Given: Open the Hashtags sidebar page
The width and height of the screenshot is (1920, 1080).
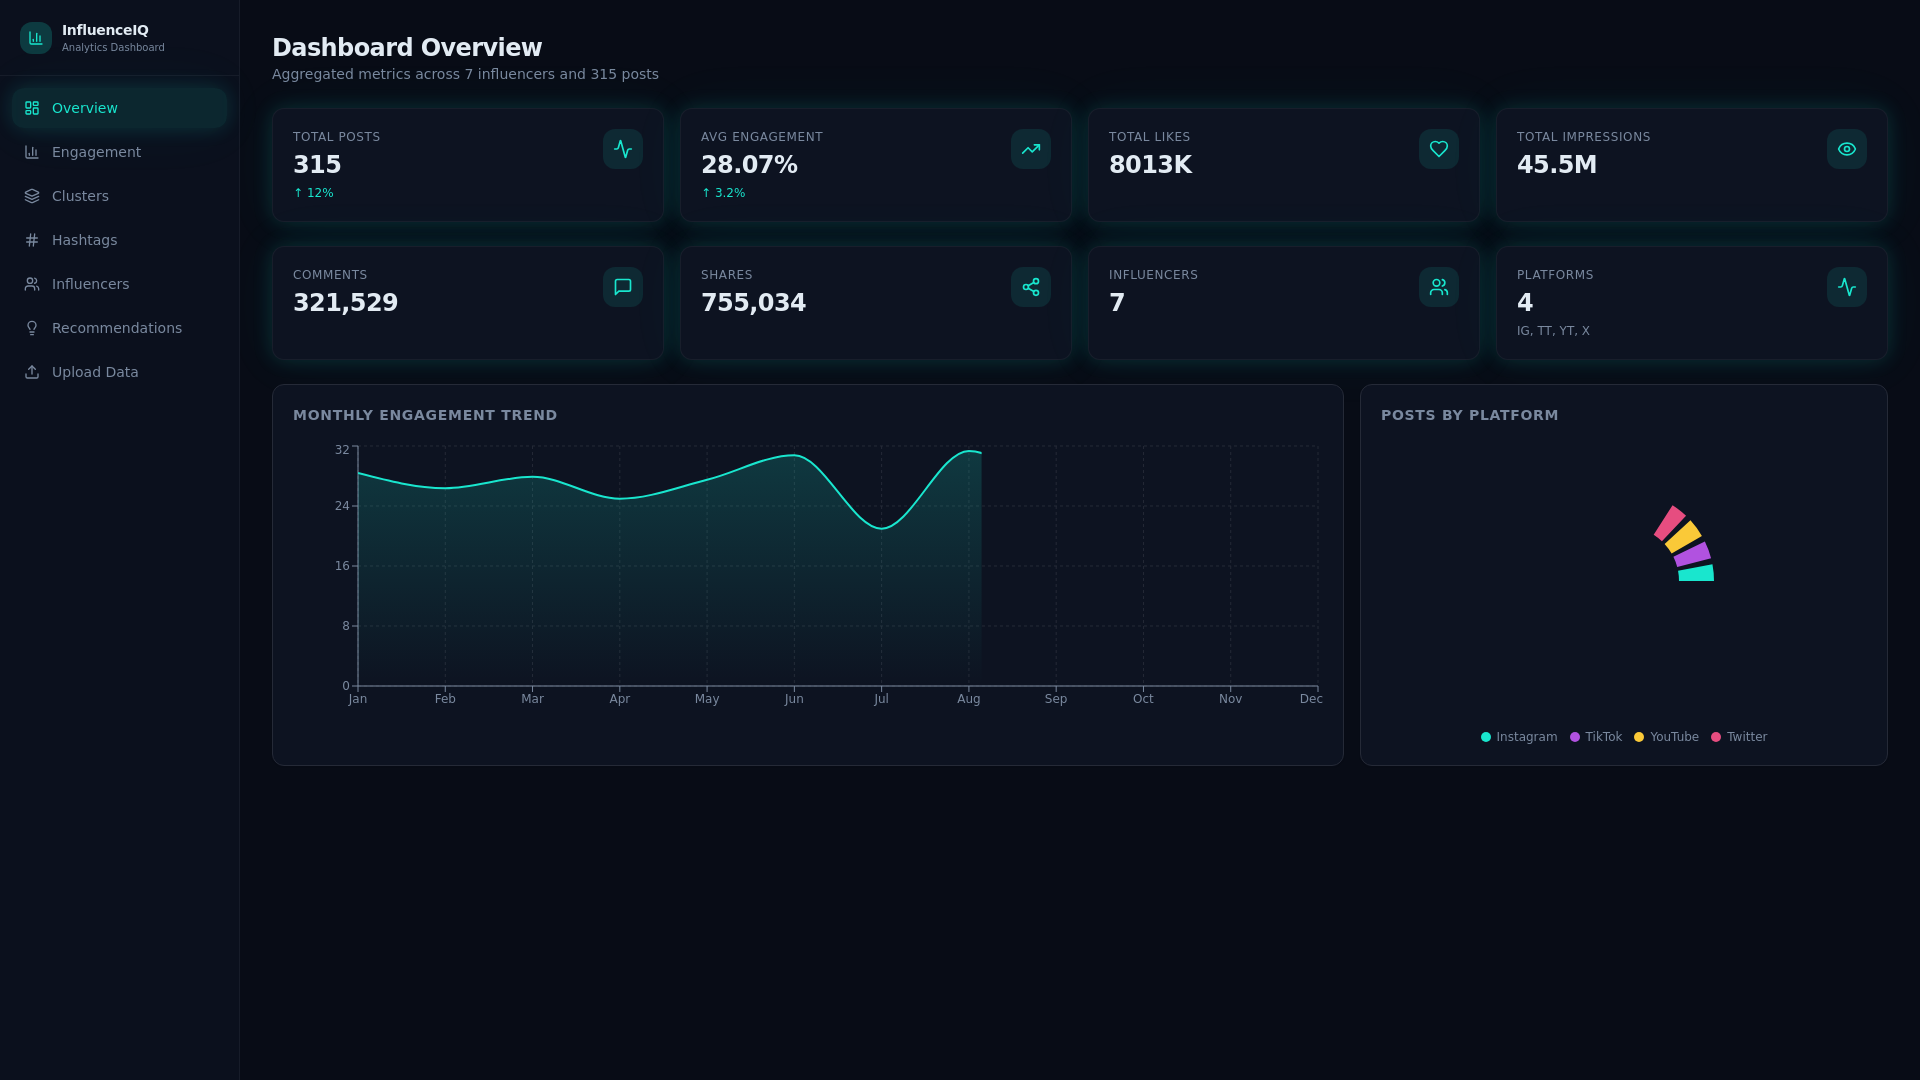Looking at the screenshot, I should tap(119, 240).
